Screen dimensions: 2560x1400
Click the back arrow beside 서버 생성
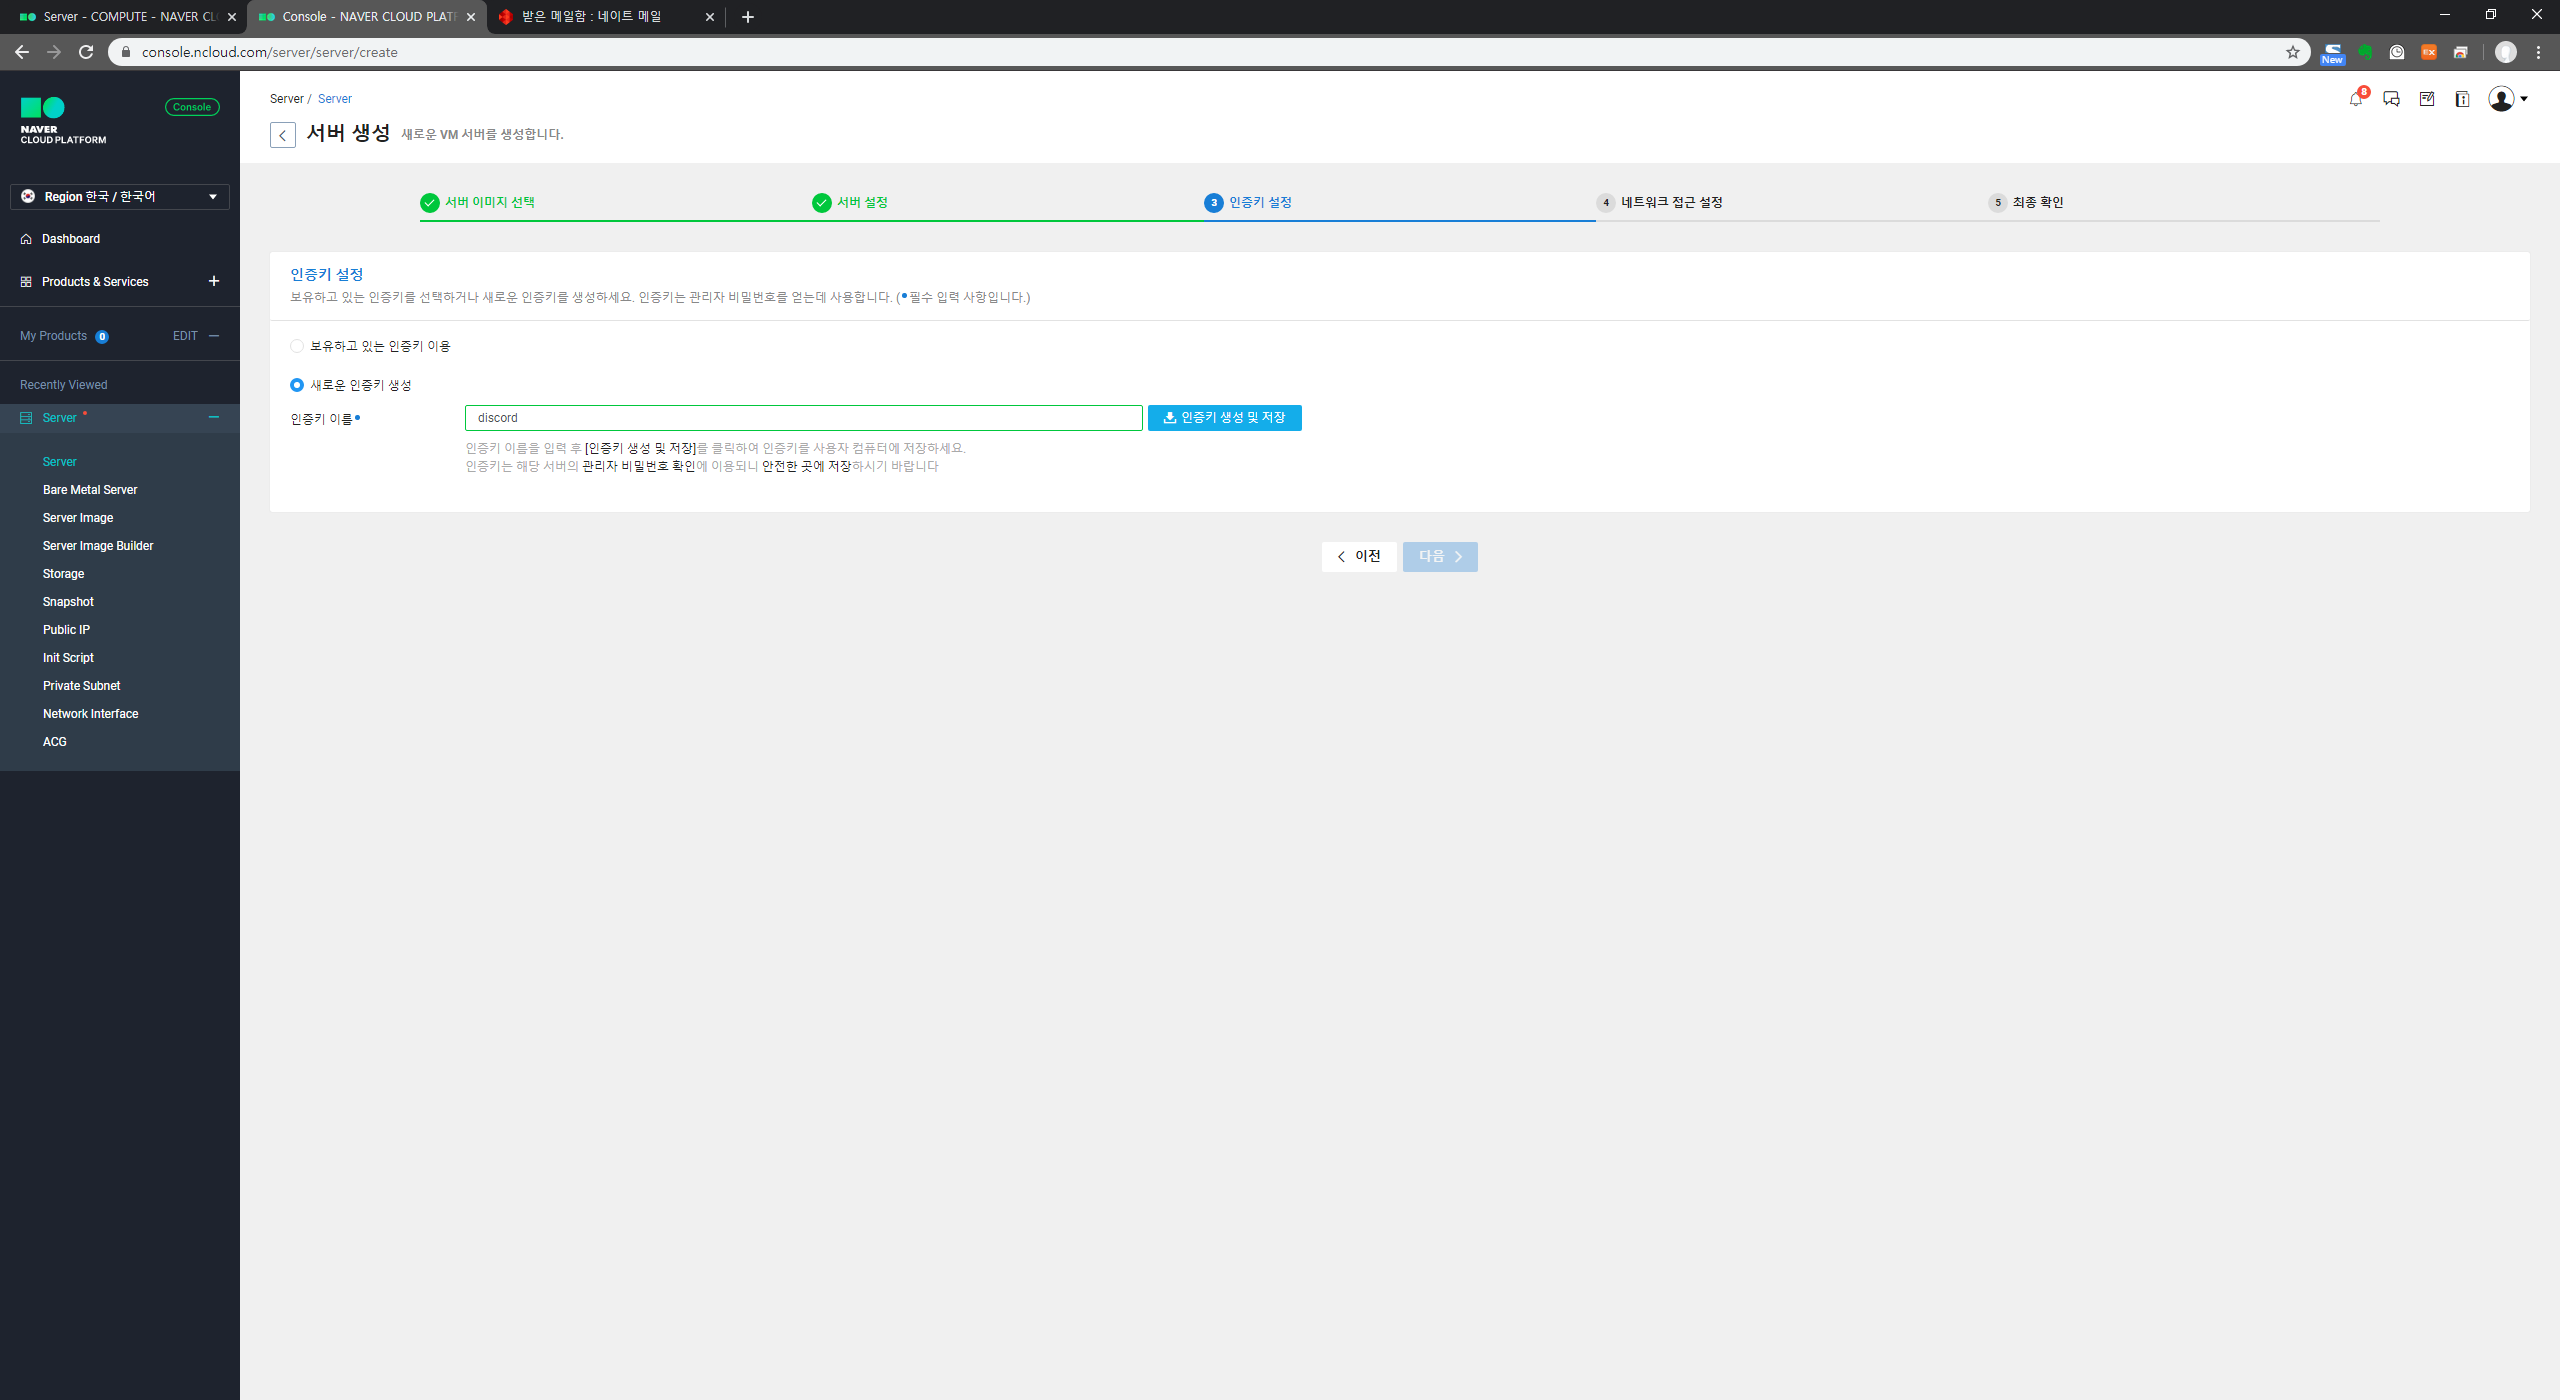tap(283, 135)
